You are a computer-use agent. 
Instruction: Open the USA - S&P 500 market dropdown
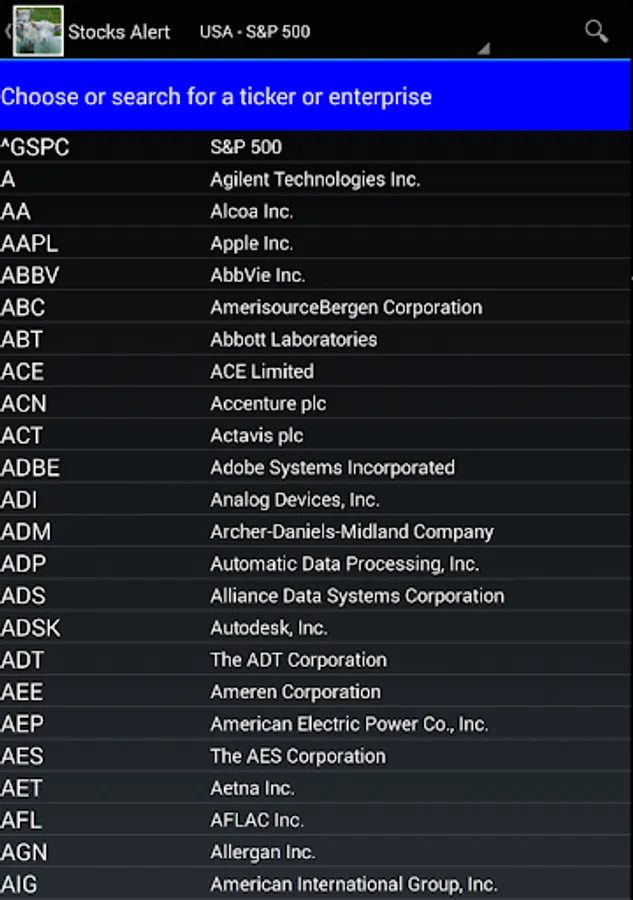point(344,32)
